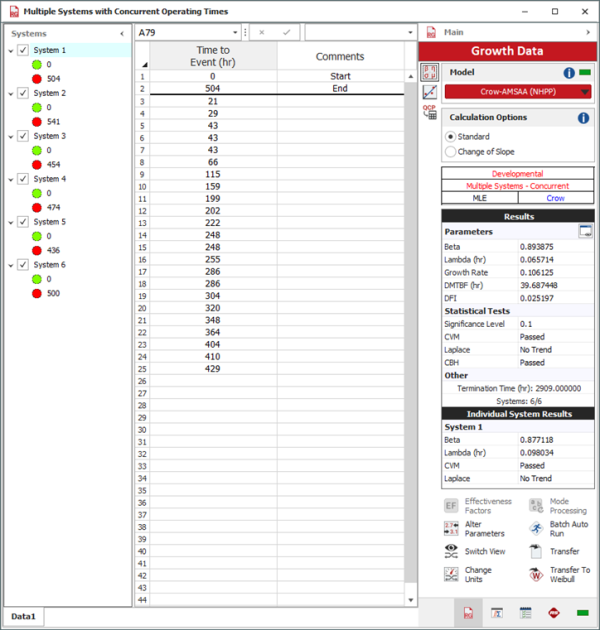
Task: Open the Crow-AMSAA (NHPP) model dropdown
Action: (517, 92)
